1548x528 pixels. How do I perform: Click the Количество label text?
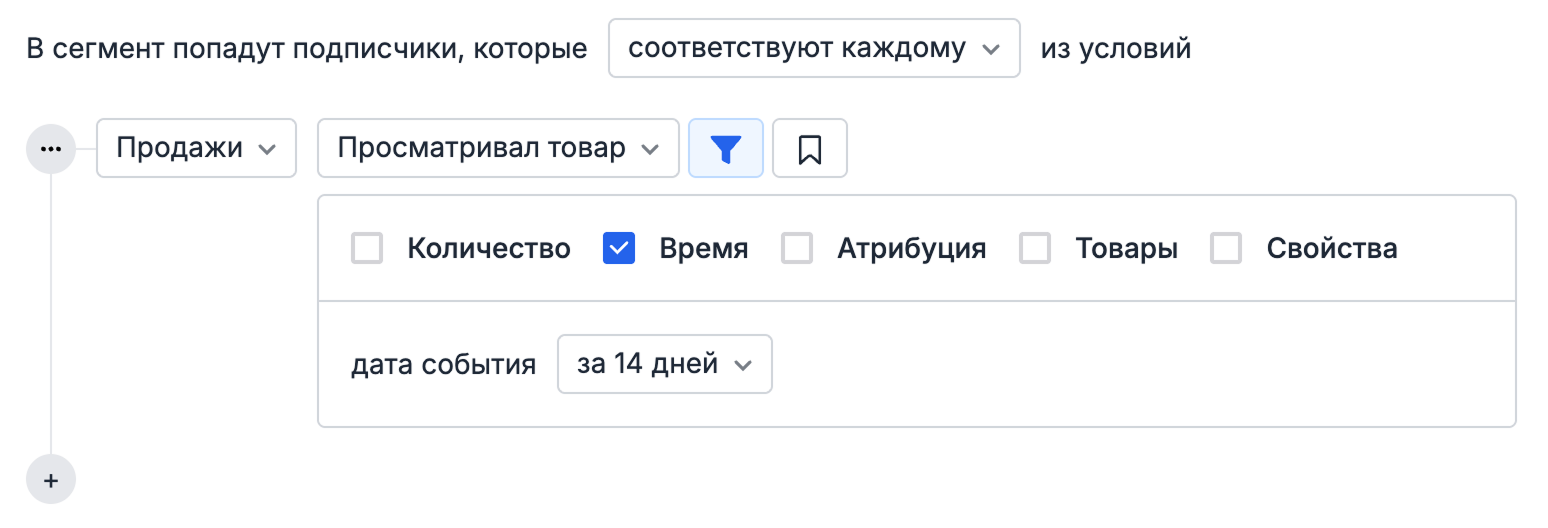coord(489,249)
